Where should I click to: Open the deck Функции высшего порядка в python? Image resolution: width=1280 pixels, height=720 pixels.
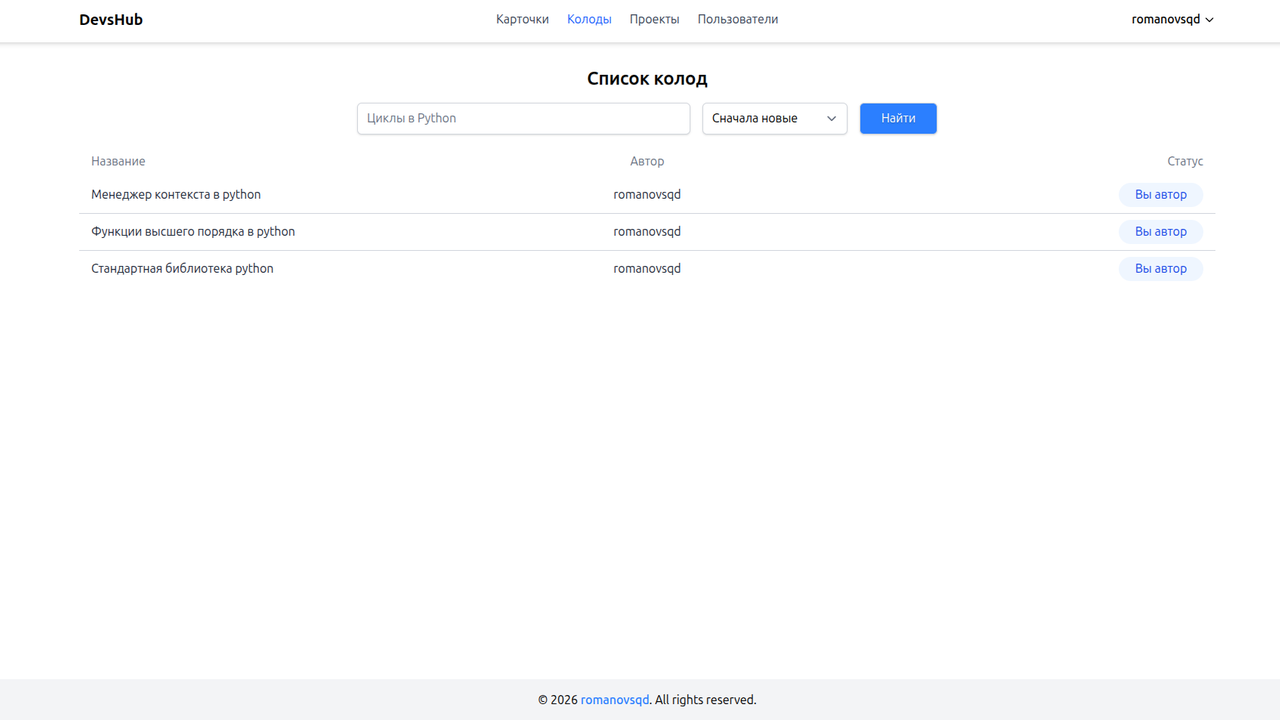[x=192, y=231]
